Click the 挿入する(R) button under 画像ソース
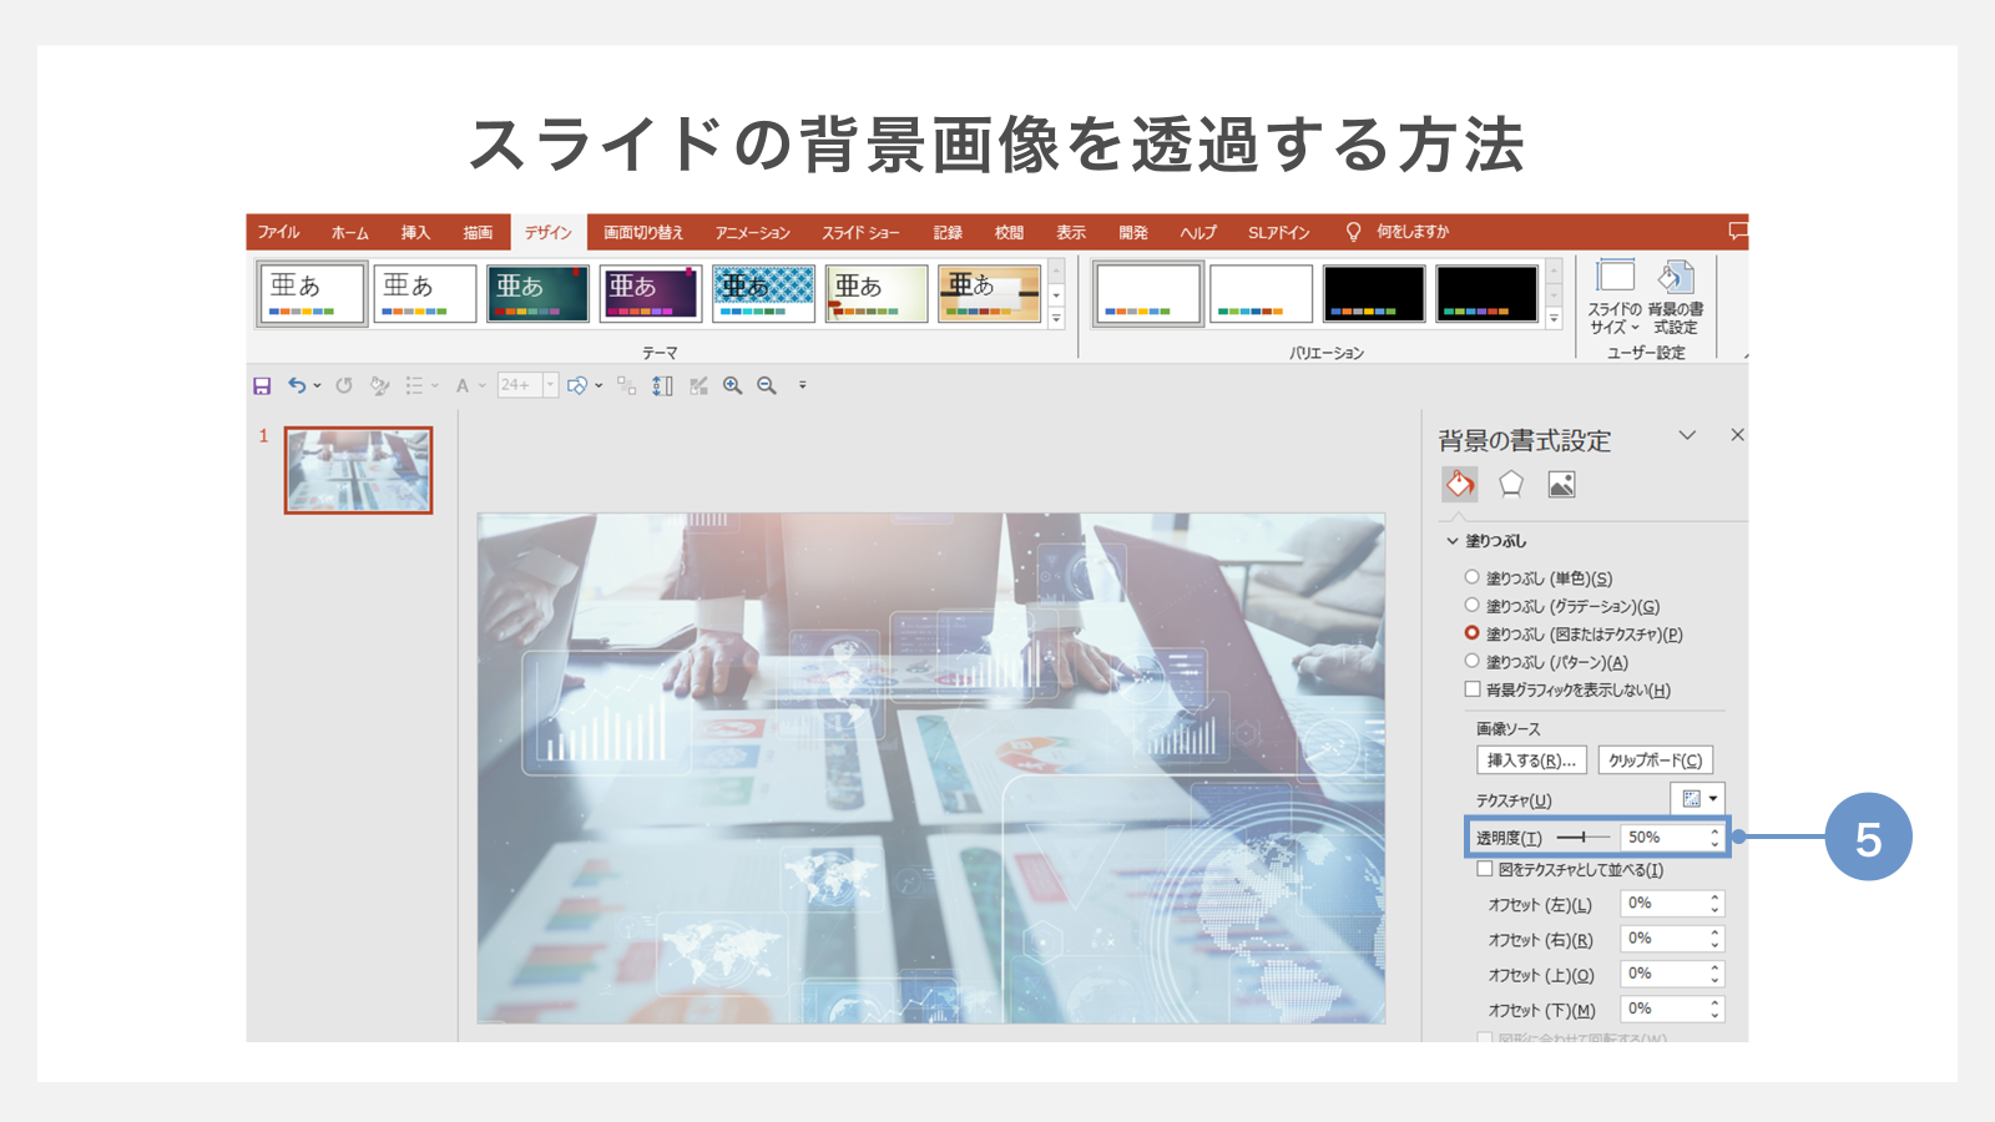This screenshot has width=1995, height=1122. (1531, 759)
